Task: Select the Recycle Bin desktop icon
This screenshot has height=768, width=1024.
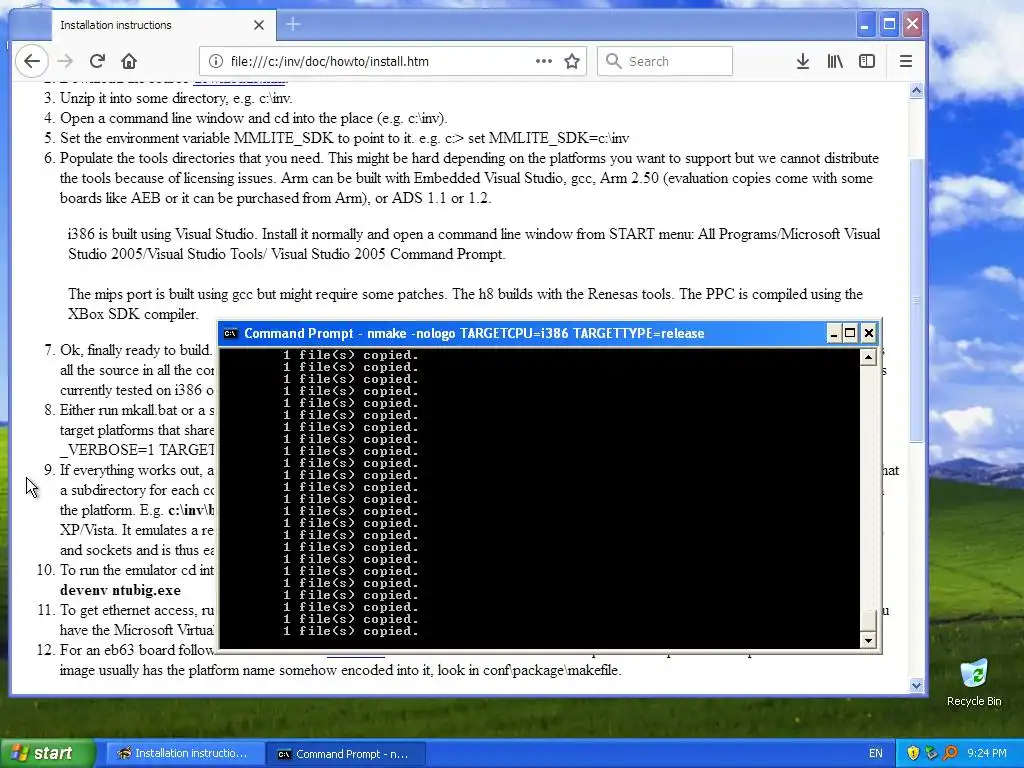Action: tap(974, 682)
